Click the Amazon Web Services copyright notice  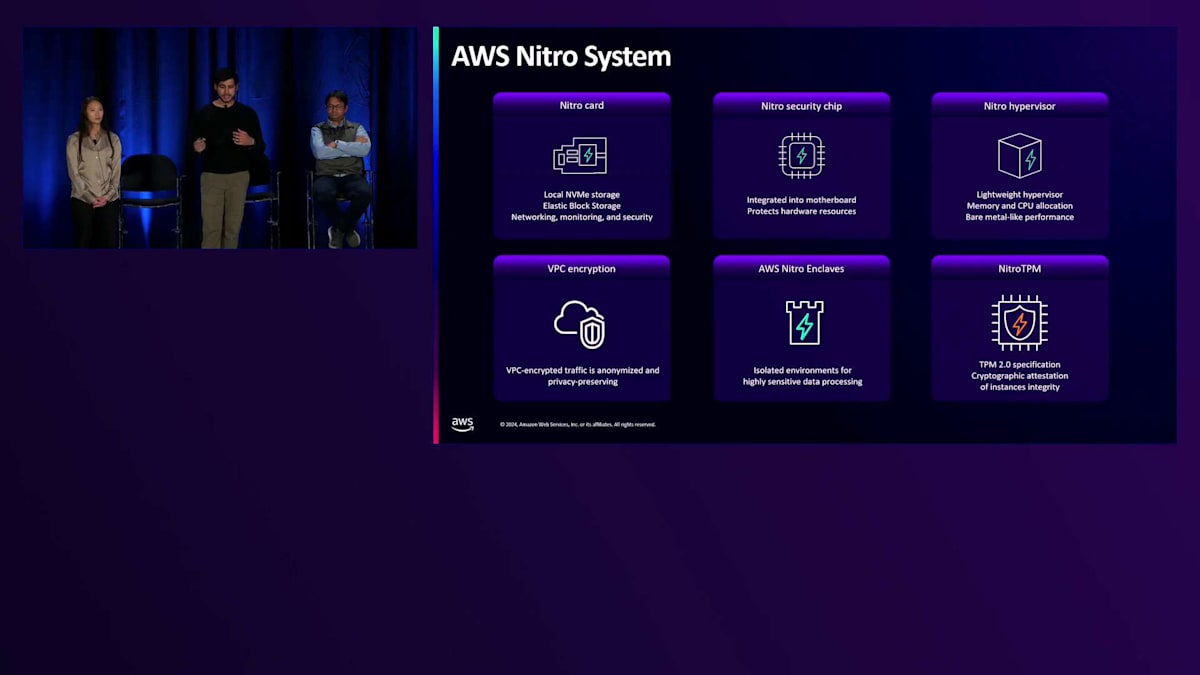578,424
